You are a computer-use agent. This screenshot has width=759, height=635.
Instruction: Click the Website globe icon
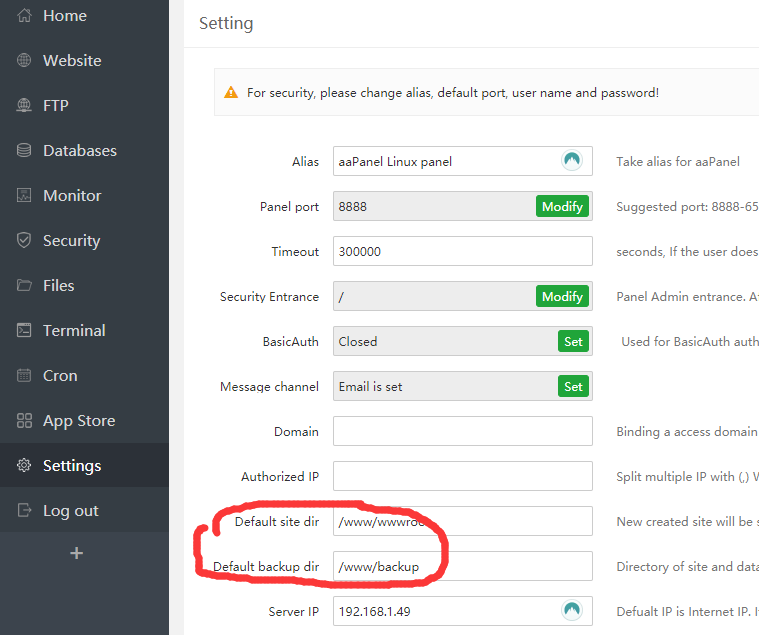click(25, 61)
